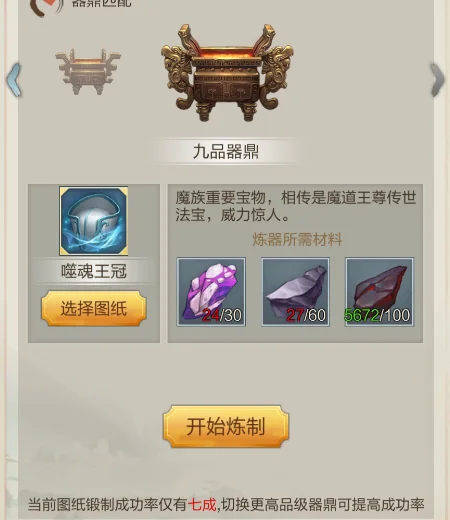Go to the next cauldron with the right arrow
The image size is (450, 520).
click(437, 80)
